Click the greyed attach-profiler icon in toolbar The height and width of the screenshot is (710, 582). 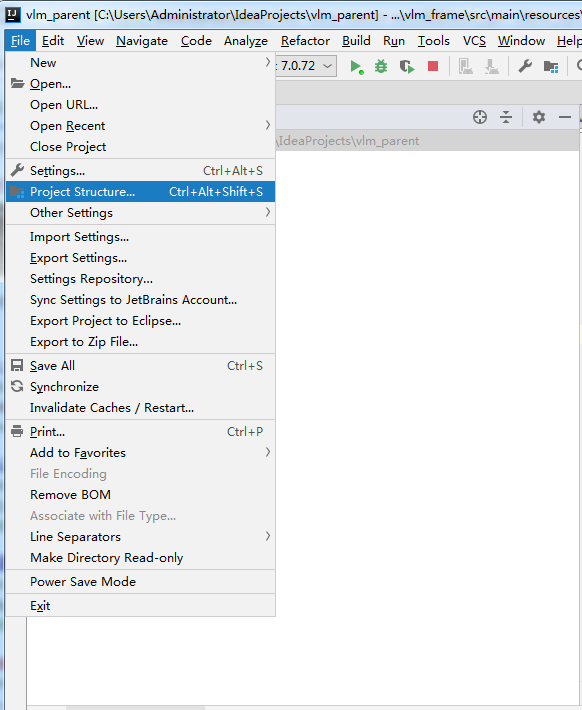click(x=491, y=67)
